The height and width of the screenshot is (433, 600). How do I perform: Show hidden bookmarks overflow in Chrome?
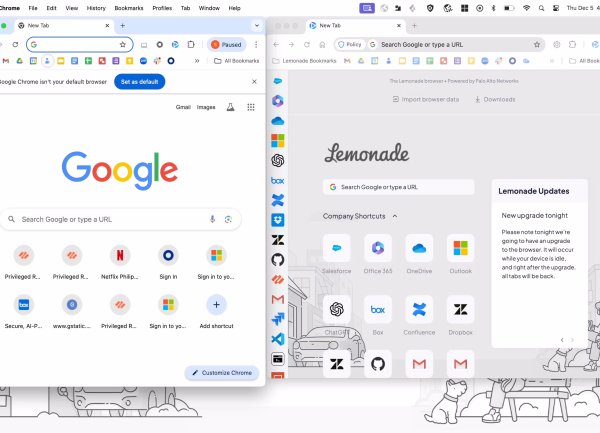tap(197, 61)
